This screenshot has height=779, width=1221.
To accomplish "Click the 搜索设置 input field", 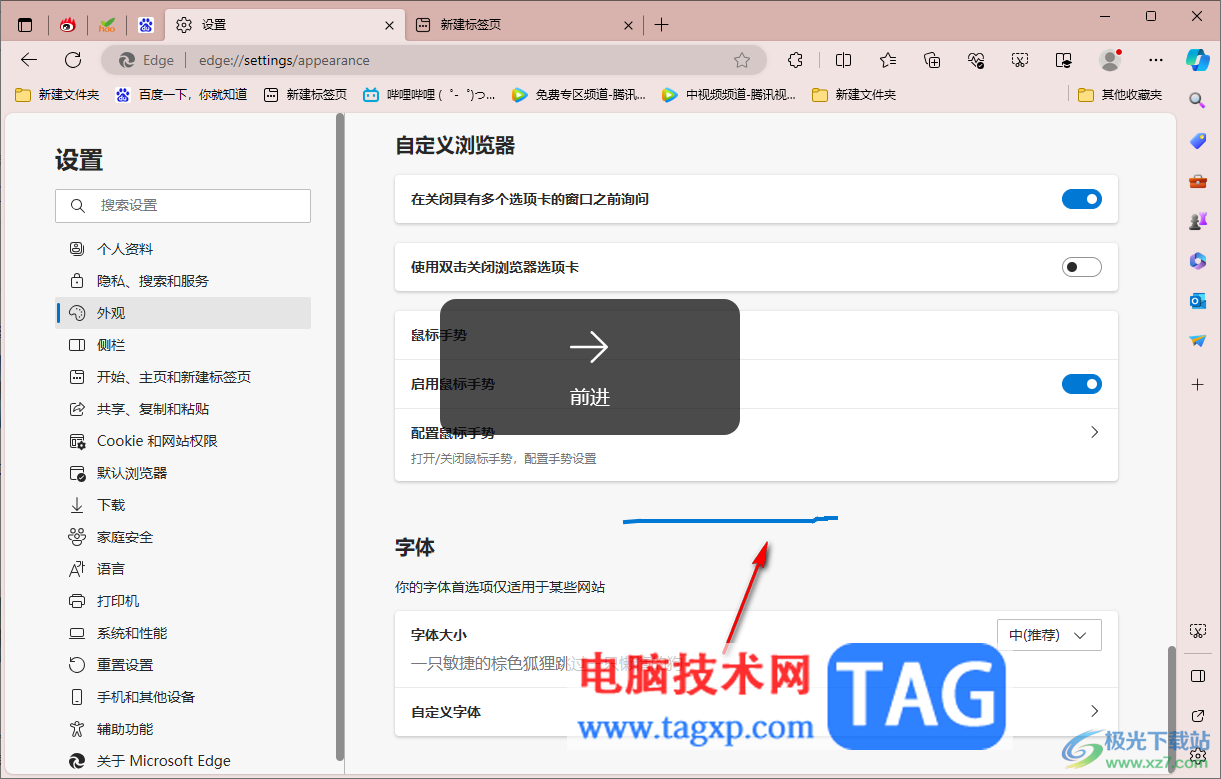I will (x=183, y=206).
